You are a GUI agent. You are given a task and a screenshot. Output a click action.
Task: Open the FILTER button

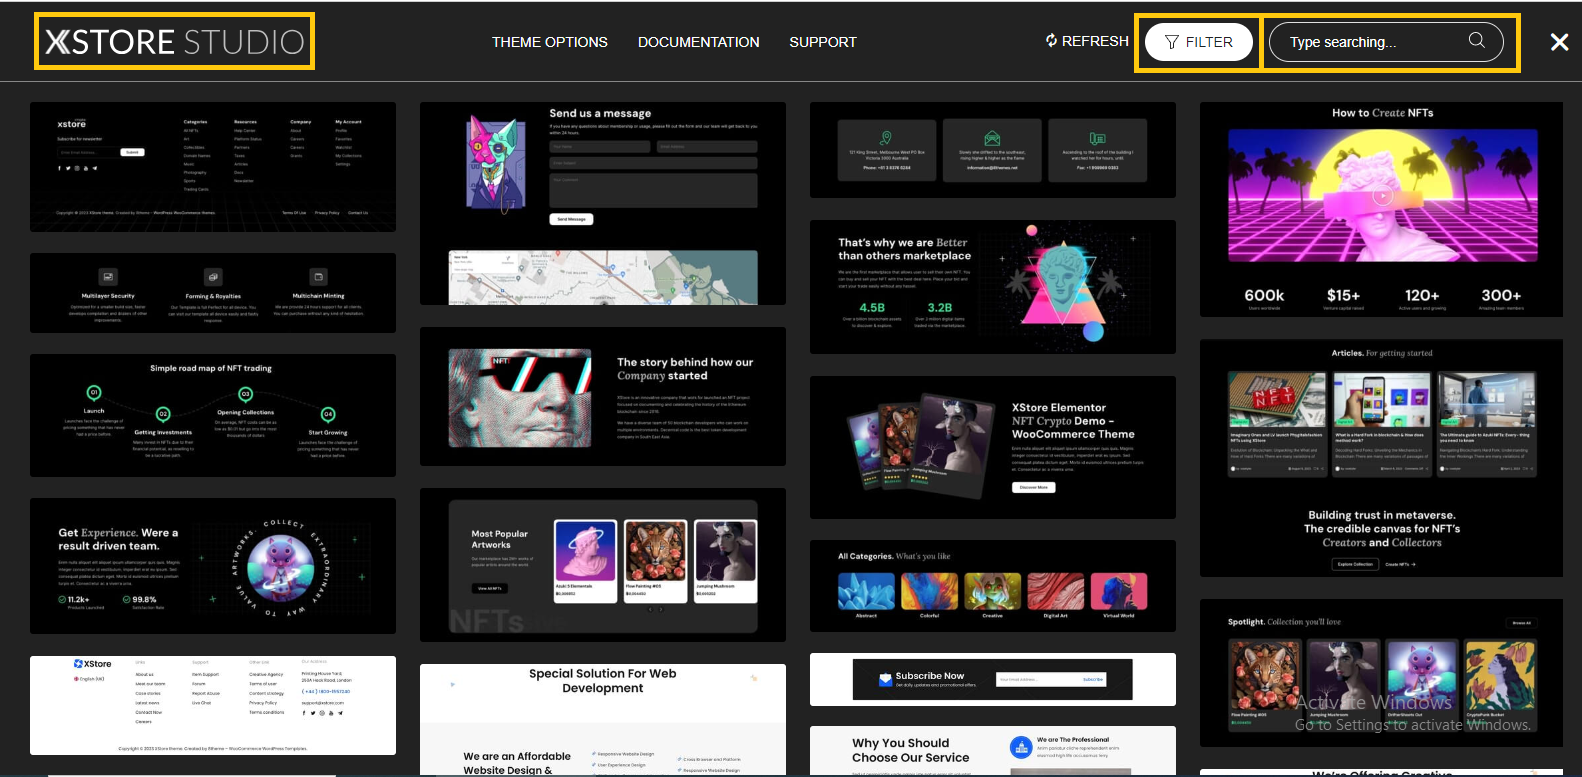coord(1199,42)
